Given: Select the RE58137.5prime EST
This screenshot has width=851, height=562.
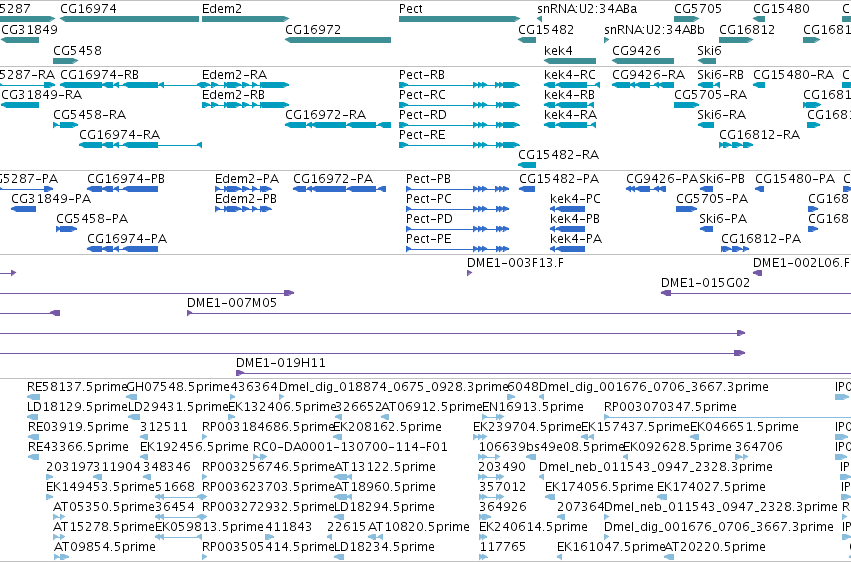Looking at the screenshot, I should [x=34, y=398].
